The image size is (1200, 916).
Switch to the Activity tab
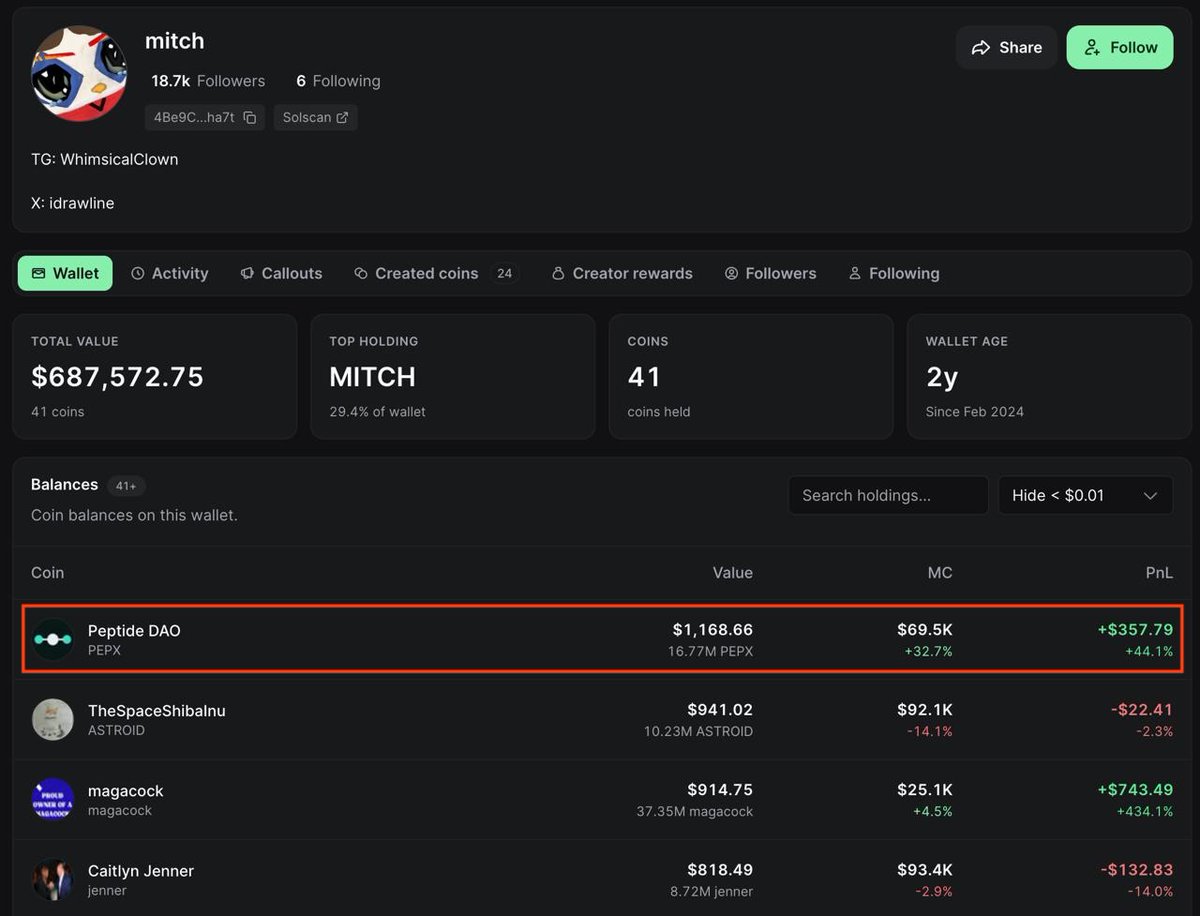tap(170, 273)
